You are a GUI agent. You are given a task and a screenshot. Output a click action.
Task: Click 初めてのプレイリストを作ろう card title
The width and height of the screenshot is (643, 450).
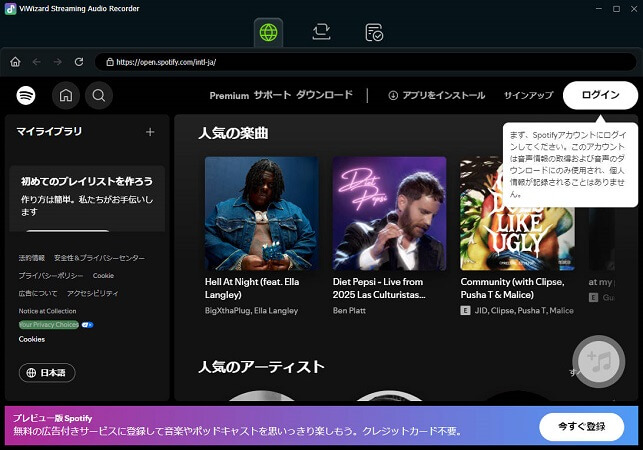tap(87, 181)
